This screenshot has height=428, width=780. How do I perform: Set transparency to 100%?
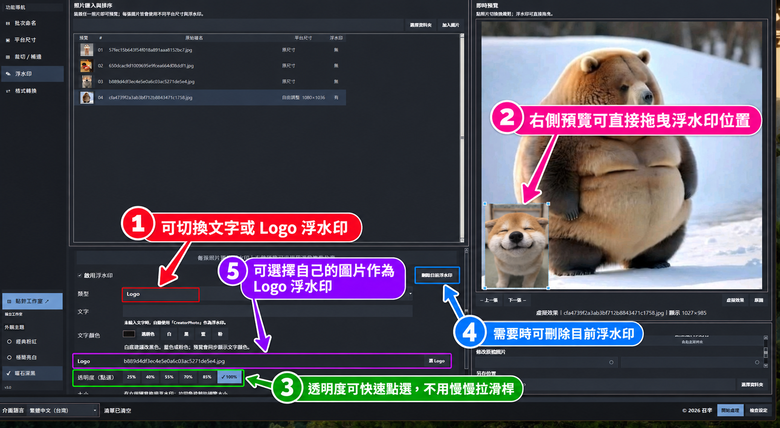point(229,377)
